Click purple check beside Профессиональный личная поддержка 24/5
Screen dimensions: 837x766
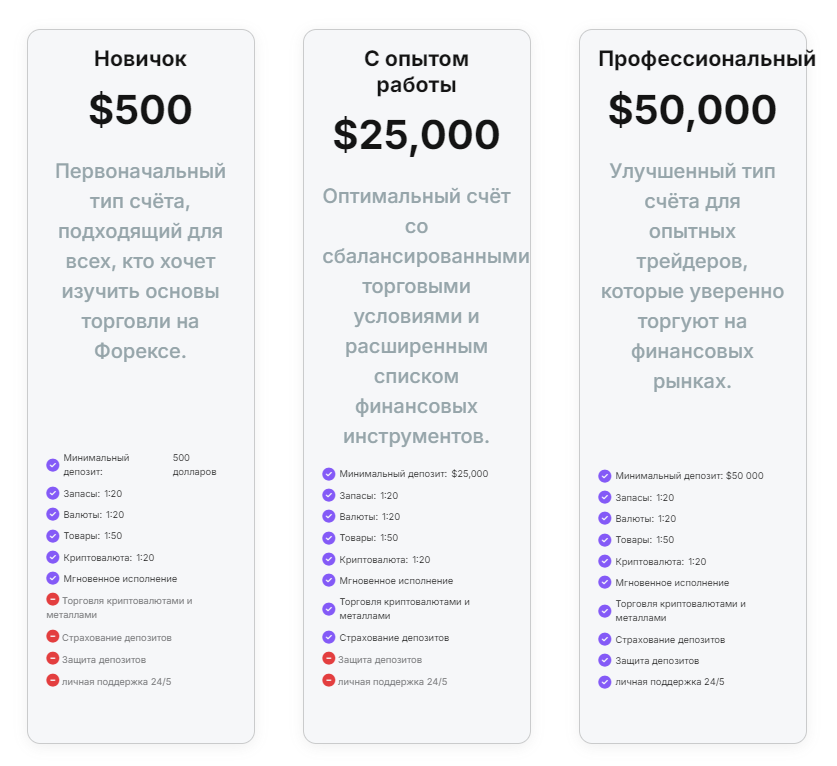(x=605, y=682)
